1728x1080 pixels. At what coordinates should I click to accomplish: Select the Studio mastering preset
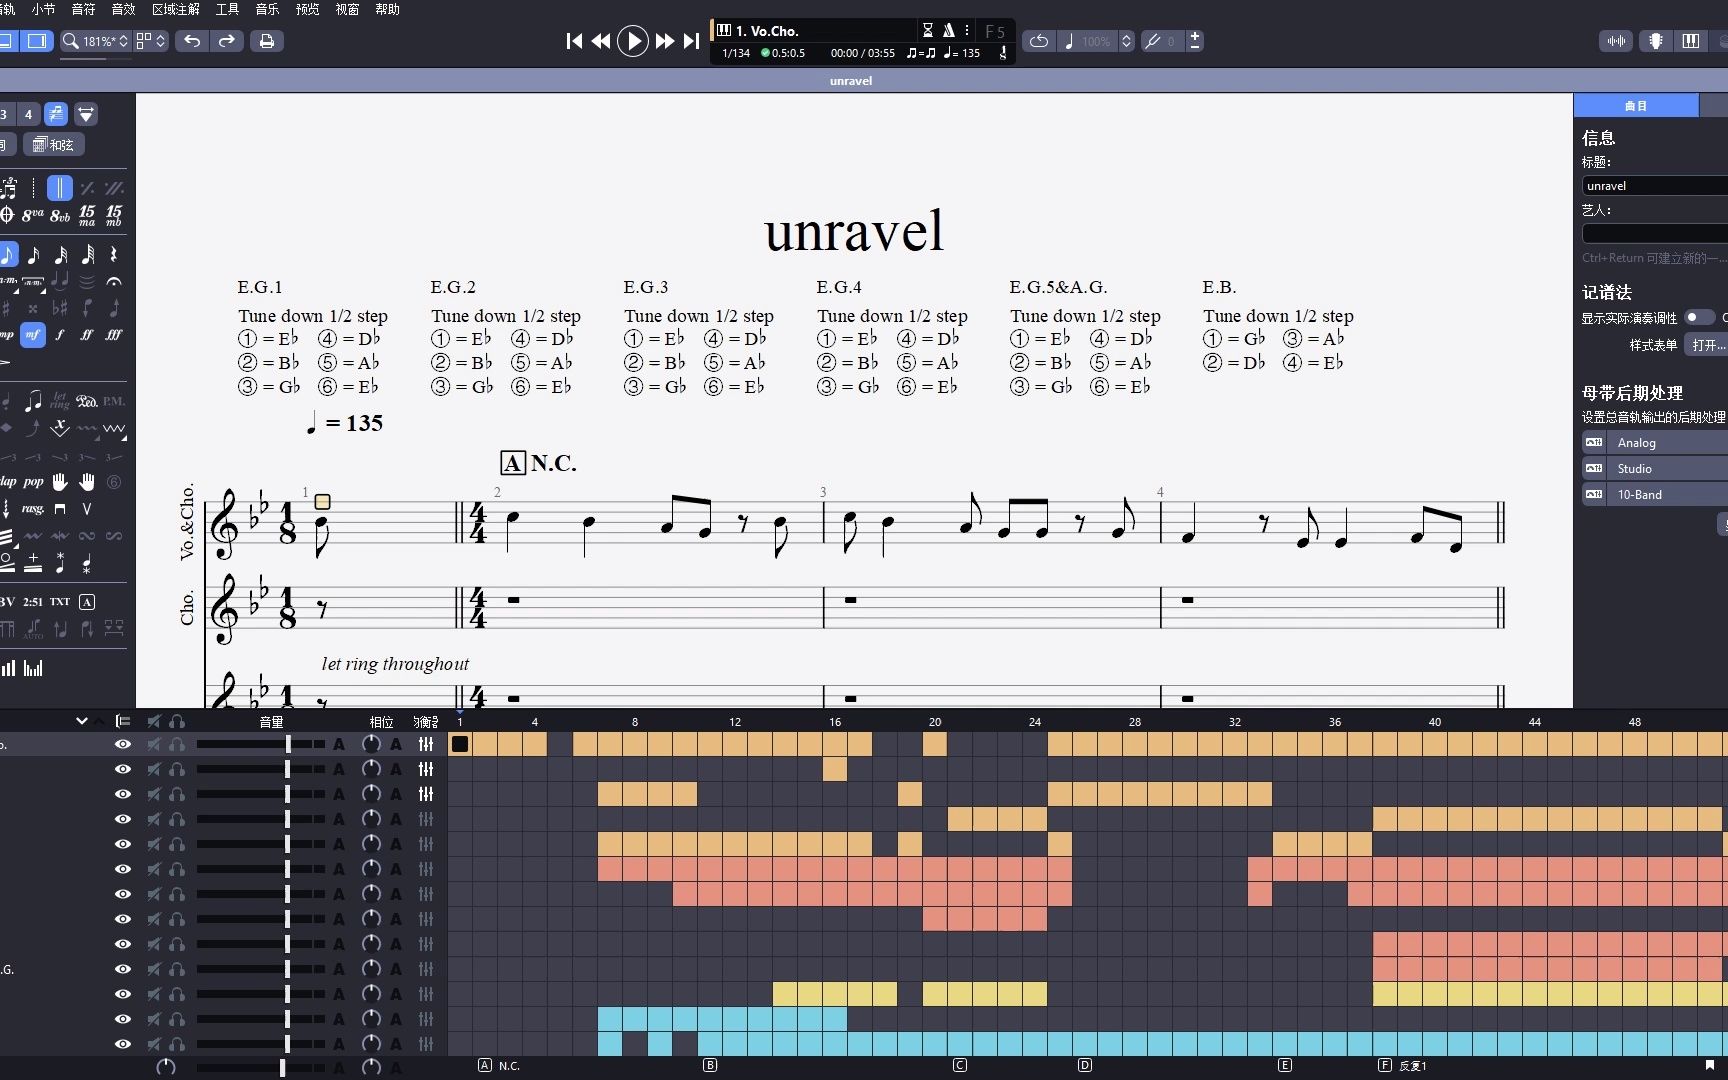coord(1655,468)
